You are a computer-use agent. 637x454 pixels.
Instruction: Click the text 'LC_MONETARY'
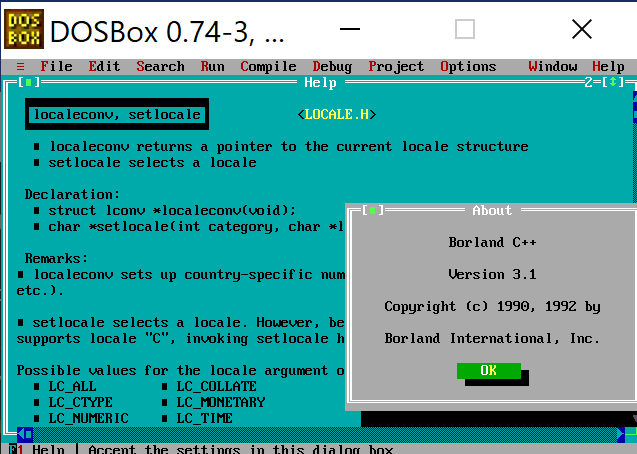(221, 402)
